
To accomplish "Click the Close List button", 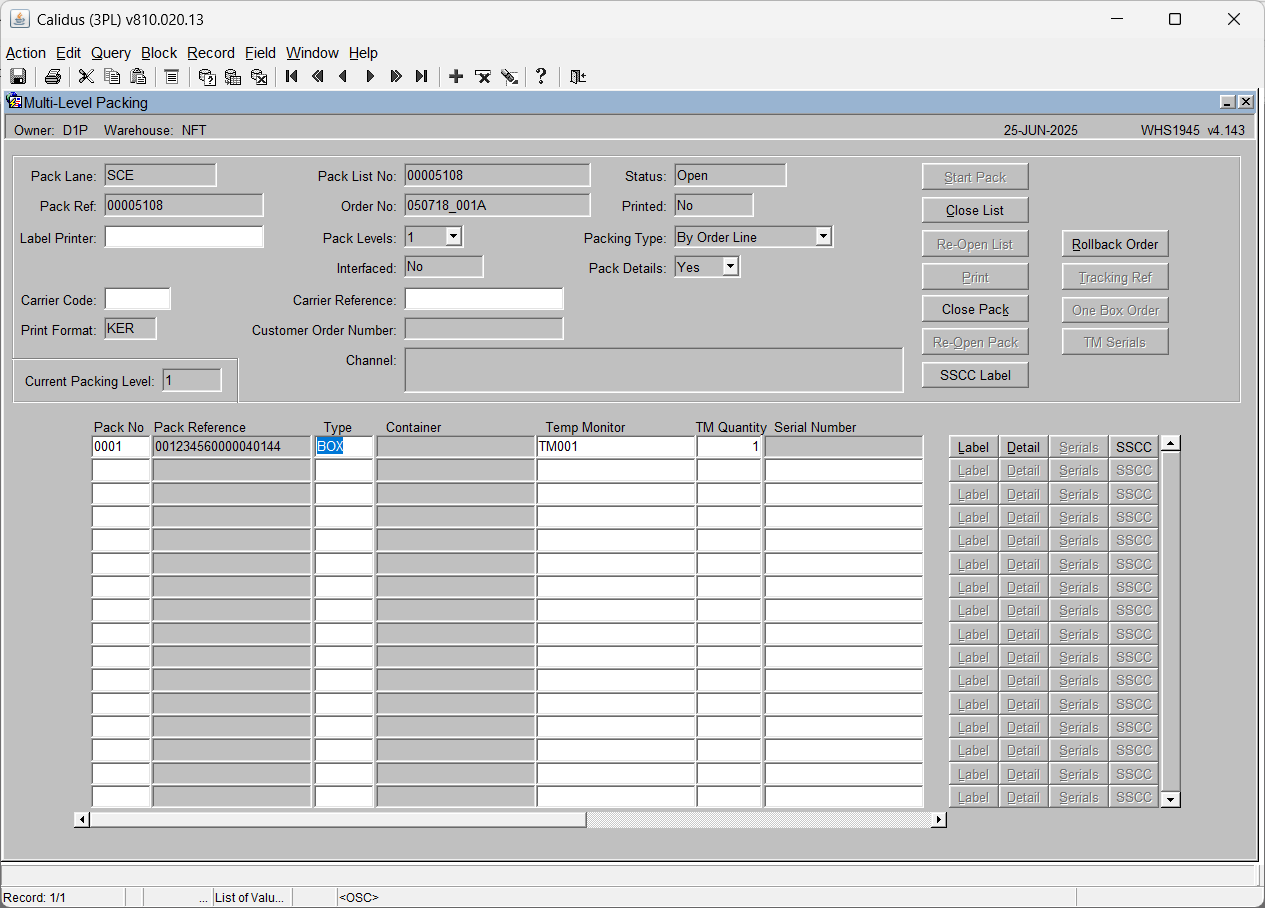I will tap(975, 210).
